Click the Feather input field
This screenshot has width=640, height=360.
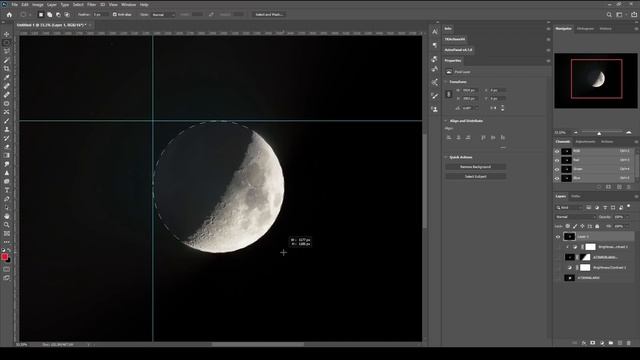pos(100,14)
